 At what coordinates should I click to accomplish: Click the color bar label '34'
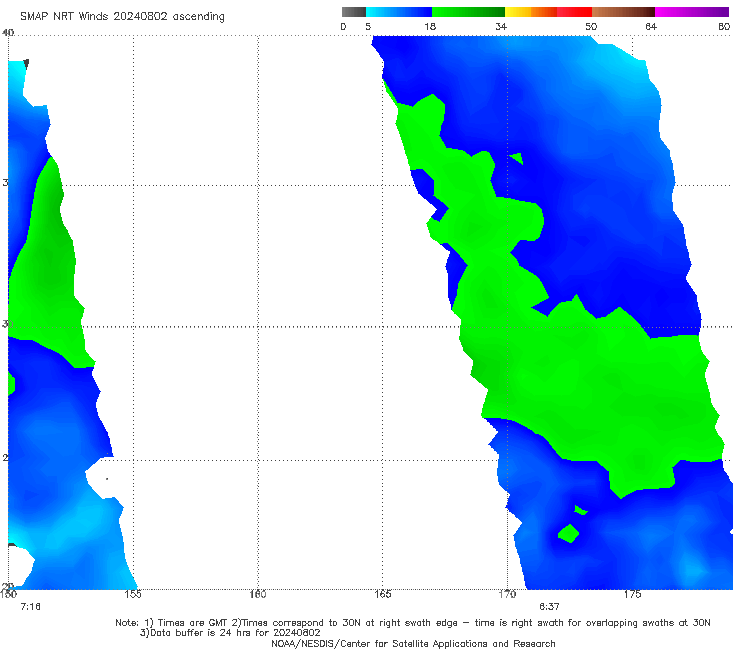501,26
